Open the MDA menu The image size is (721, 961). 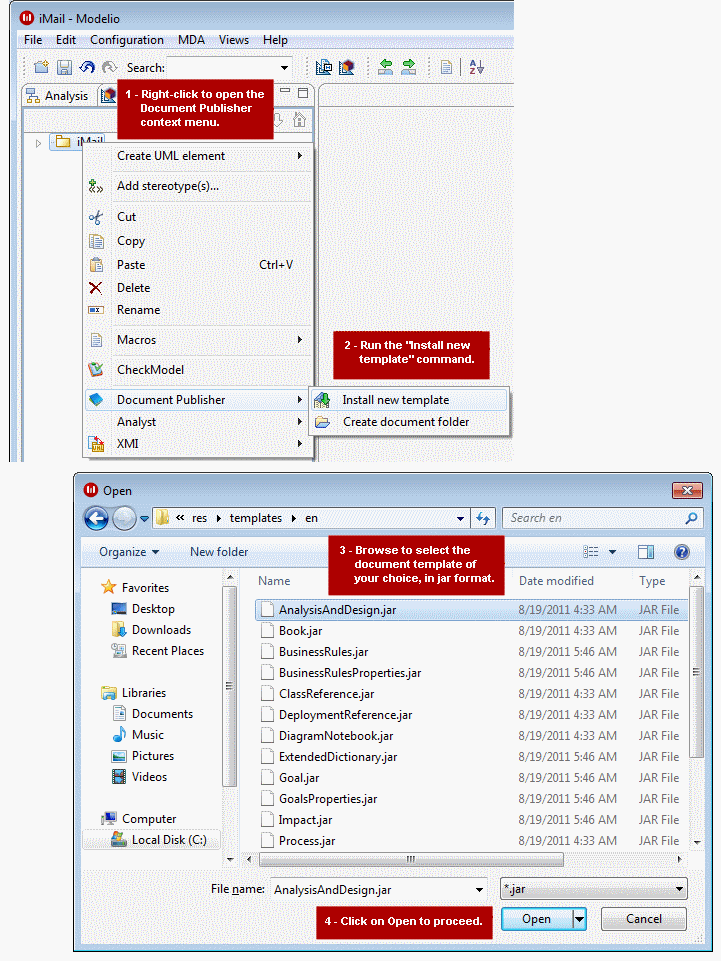click(x=191, y=40)
